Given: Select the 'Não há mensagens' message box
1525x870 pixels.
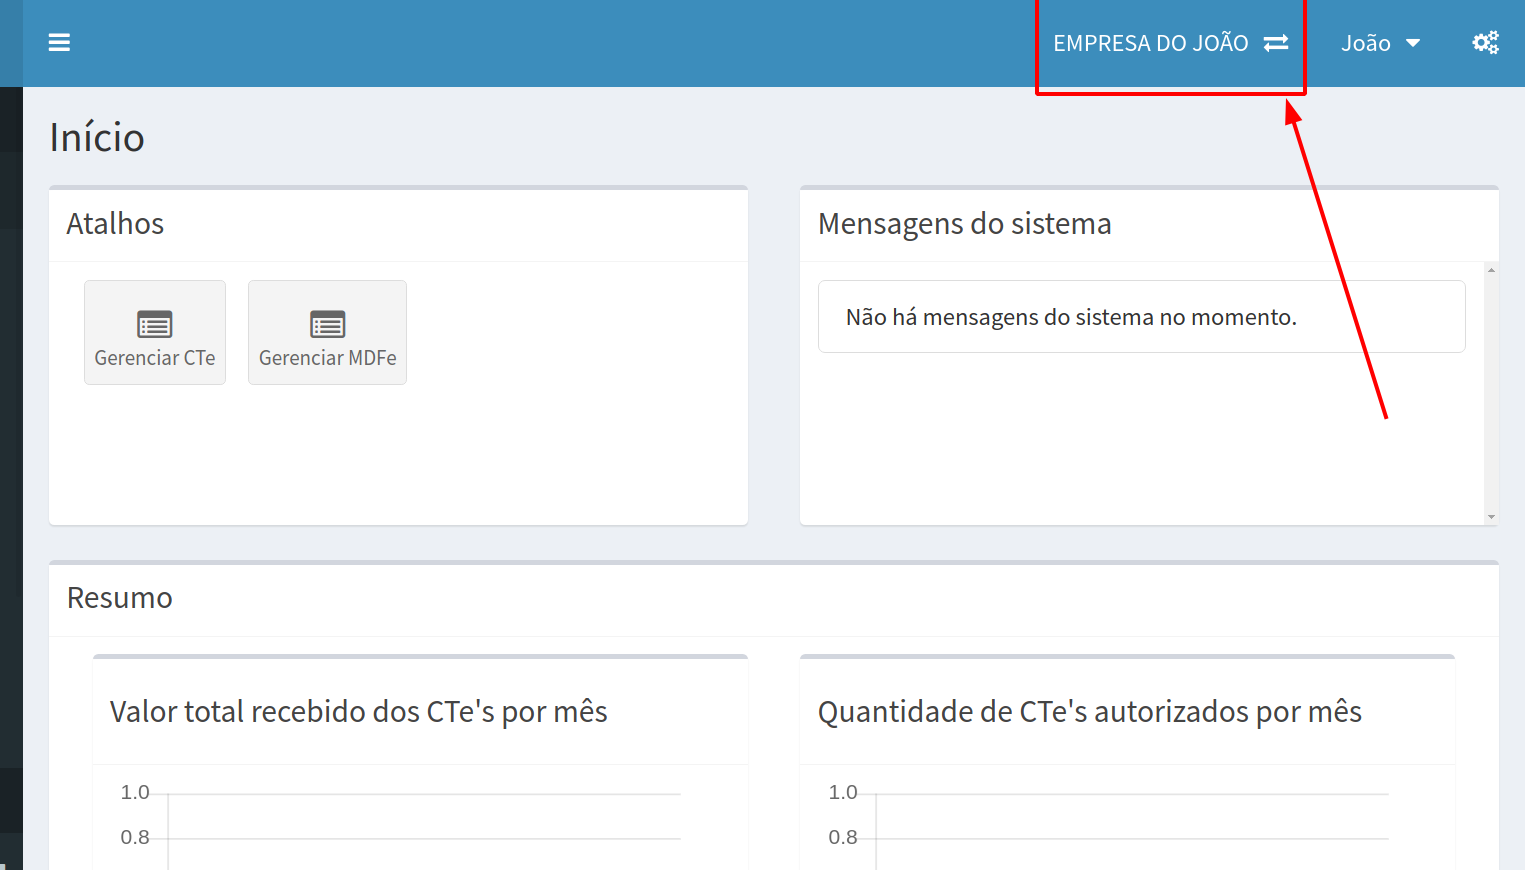Looking at the screenshot, I should tap(1141, 317).
